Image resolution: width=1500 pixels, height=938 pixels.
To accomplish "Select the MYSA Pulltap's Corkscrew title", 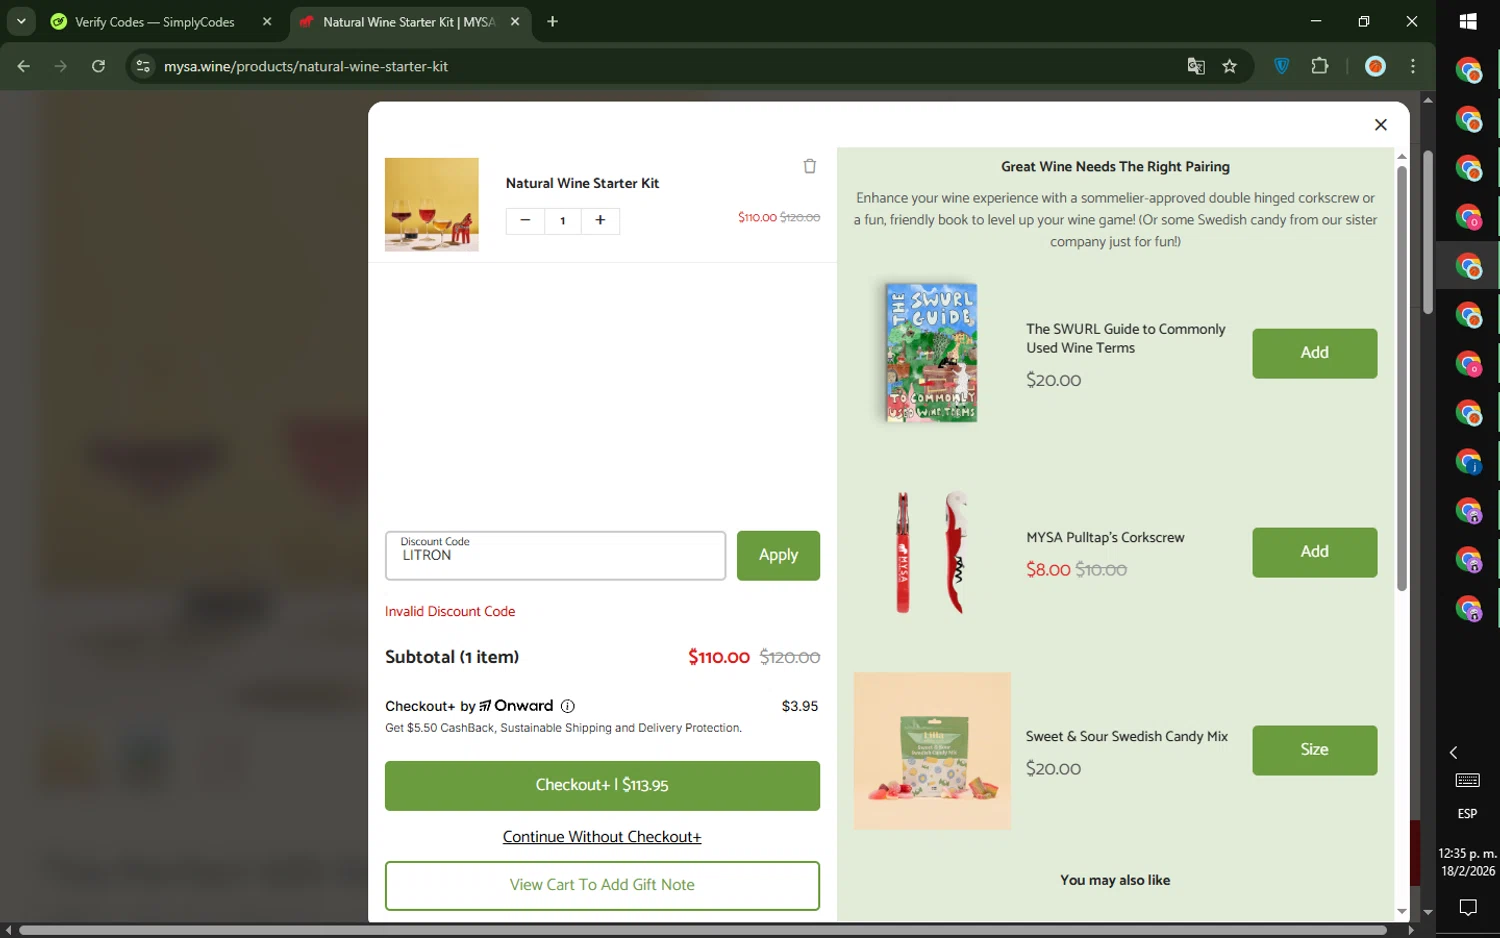I will pyautogui.click(x=1105, y=538).
